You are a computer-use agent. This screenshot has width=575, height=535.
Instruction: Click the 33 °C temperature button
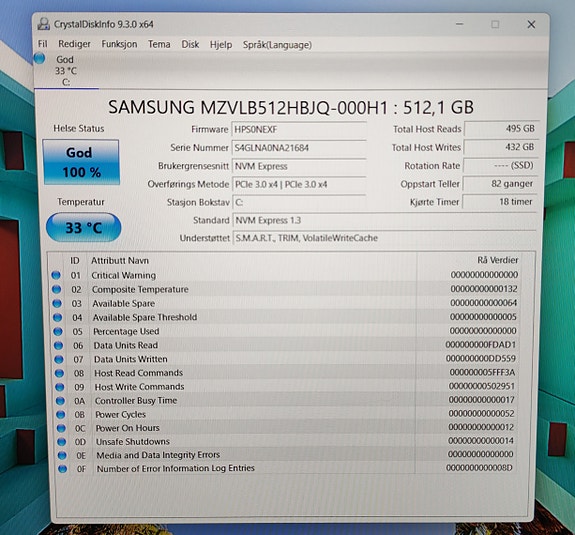pyautogui.click(x=84, y=227)
